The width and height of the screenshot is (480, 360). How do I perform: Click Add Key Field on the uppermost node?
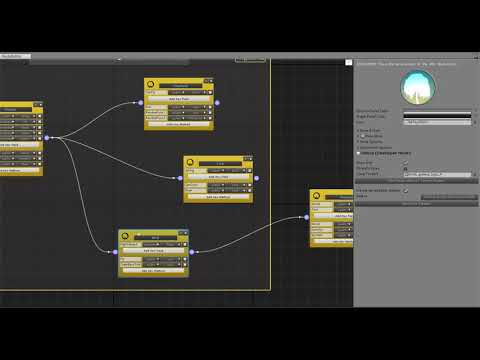(x=179, y=99)
